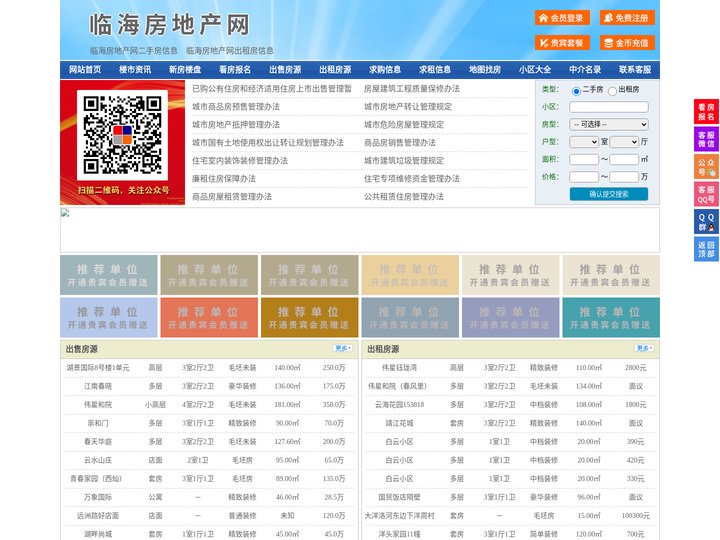Focus the minimum 面积 field
The image size is (720, 540).
click(584, 159)
